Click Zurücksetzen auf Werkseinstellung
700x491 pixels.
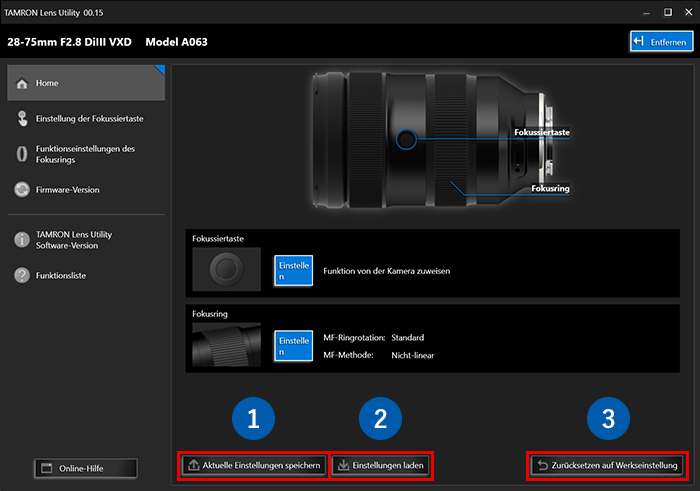click(x=607, y=466)
